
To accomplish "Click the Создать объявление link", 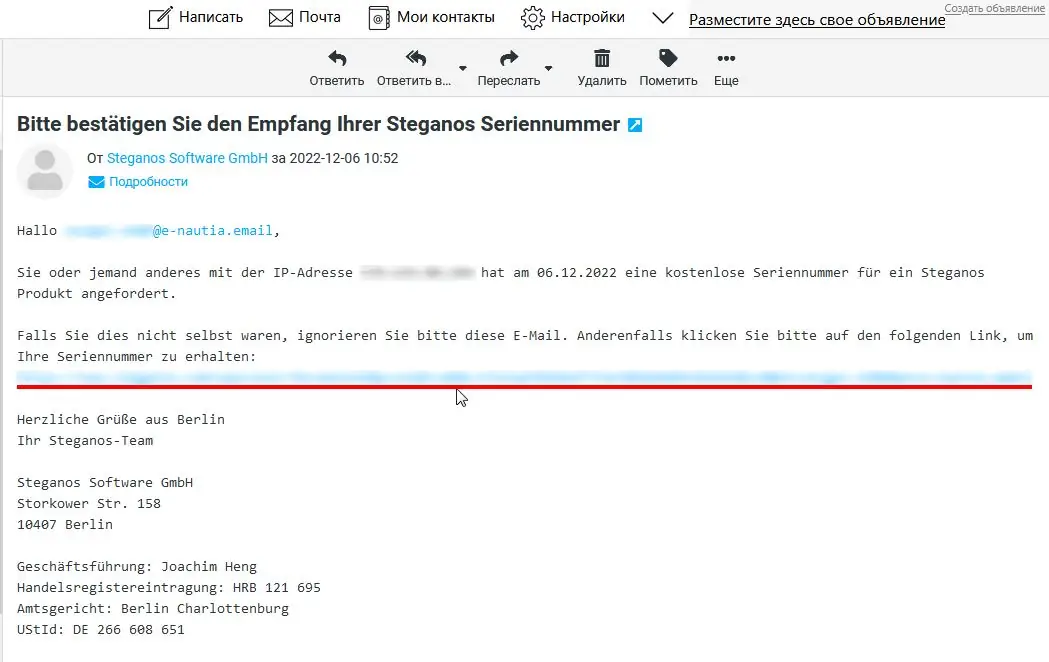I will [x=994, y=8].
